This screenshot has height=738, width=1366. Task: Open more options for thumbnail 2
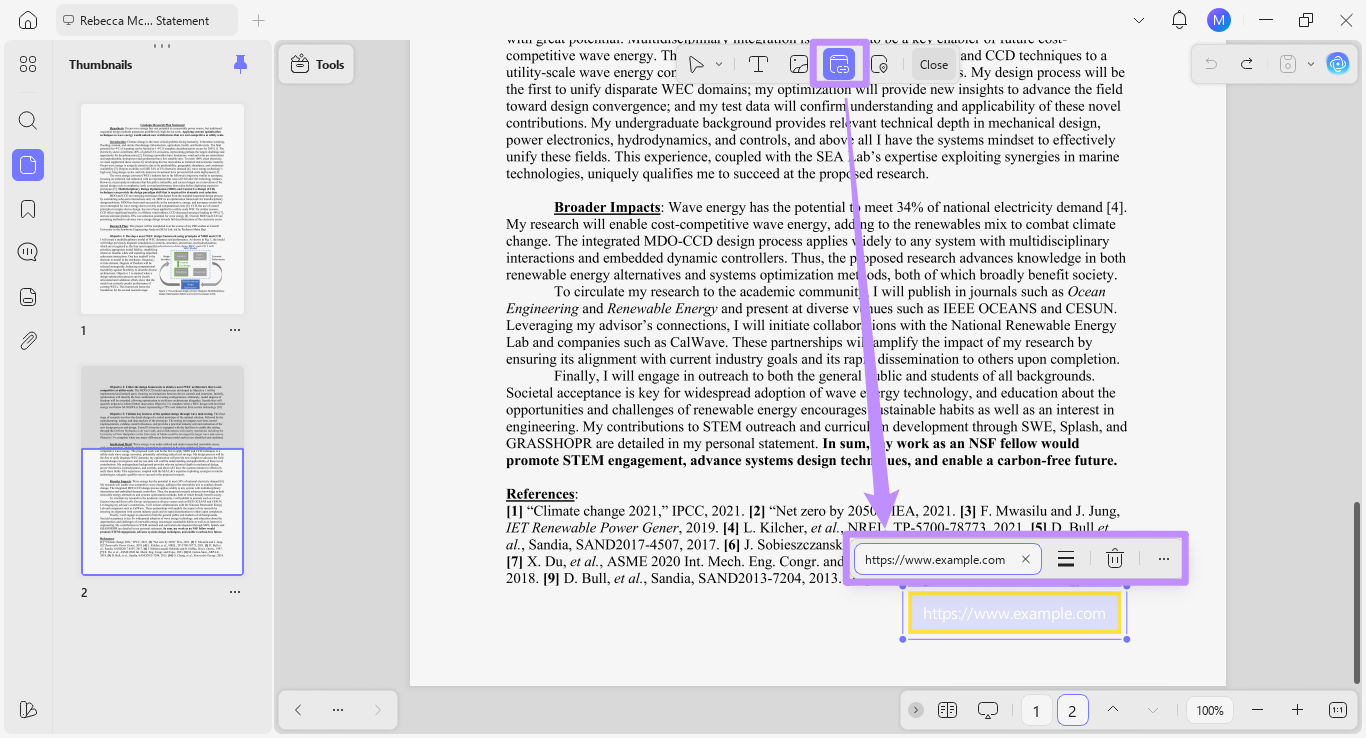click(x=235, y=592)
